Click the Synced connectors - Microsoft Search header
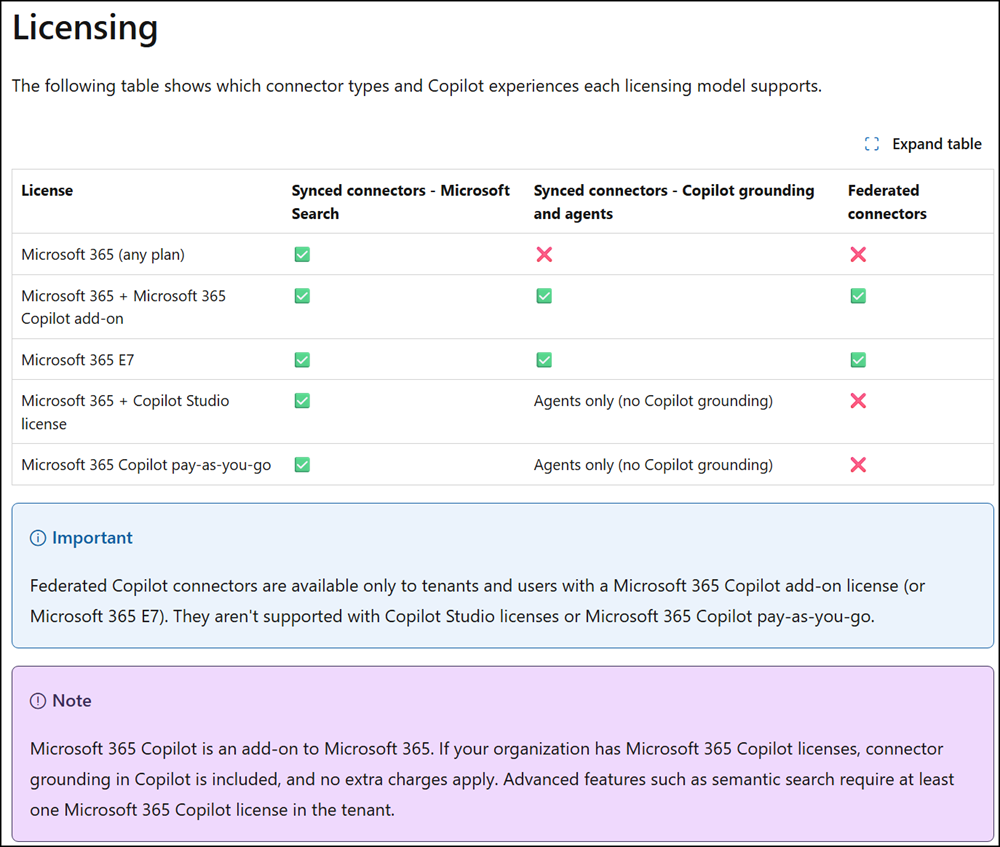The height and width of the screenshot is (847, 1000). [x=401, y=202]
